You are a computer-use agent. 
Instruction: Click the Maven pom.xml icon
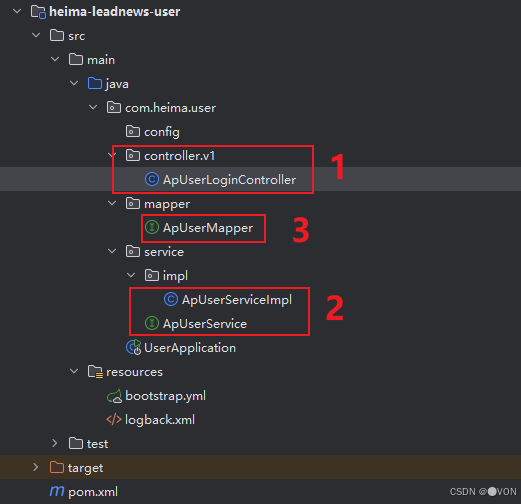57,492
